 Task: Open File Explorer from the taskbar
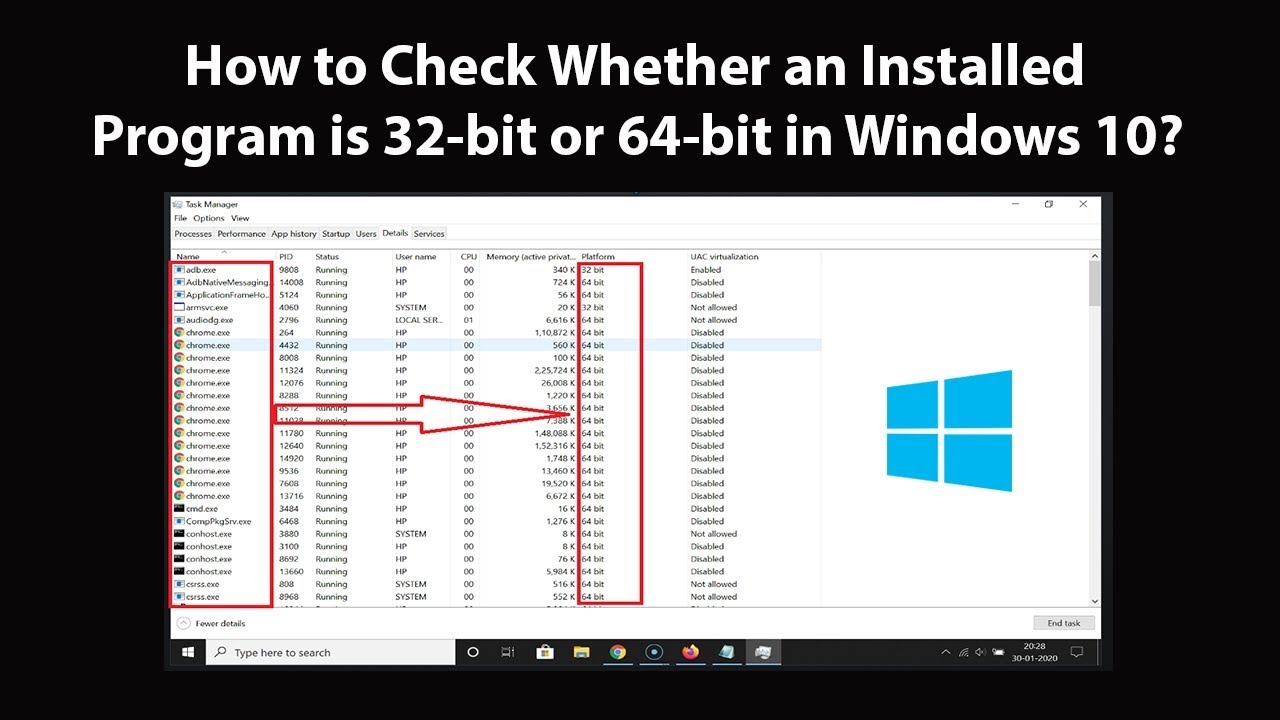click(581, 652)
